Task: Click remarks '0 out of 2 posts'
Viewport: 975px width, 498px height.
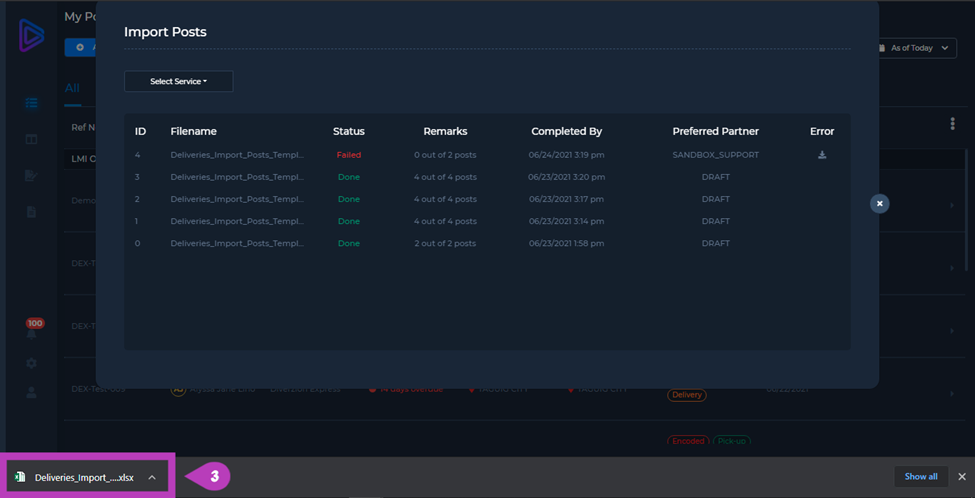Action: pos(445,155)
